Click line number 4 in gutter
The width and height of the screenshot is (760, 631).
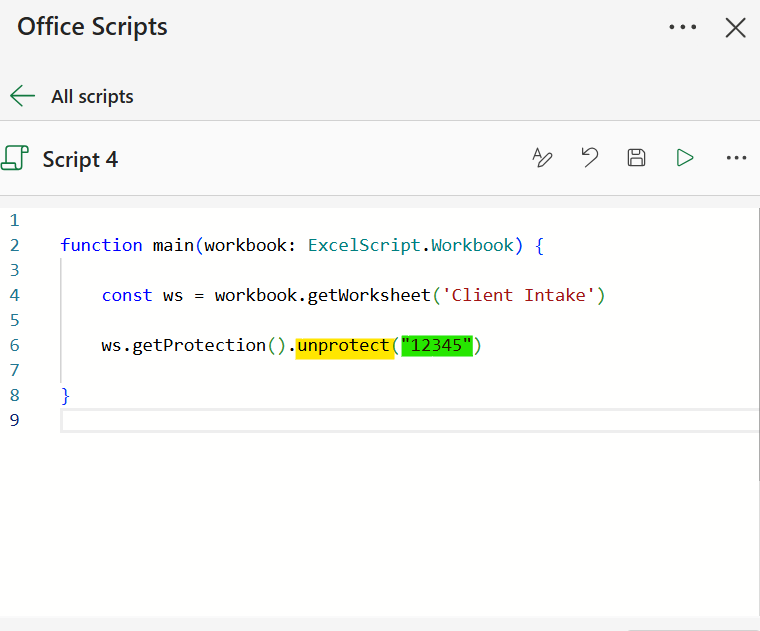(x=15, y=295)
